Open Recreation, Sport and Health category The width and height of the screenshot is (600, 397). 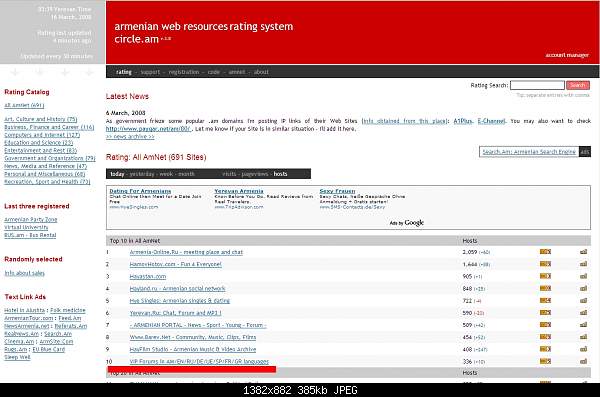point(47,182)
